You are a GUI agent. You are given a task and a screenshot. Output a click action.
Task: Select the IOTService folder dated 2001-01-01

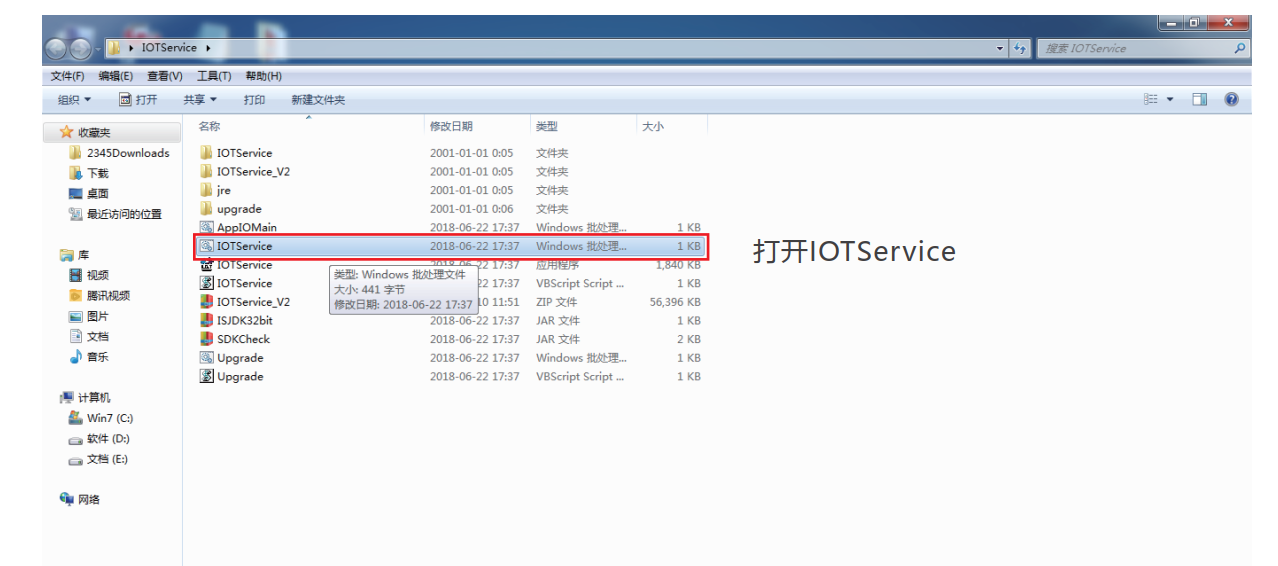pyautogui.click(x=236, y=153)
